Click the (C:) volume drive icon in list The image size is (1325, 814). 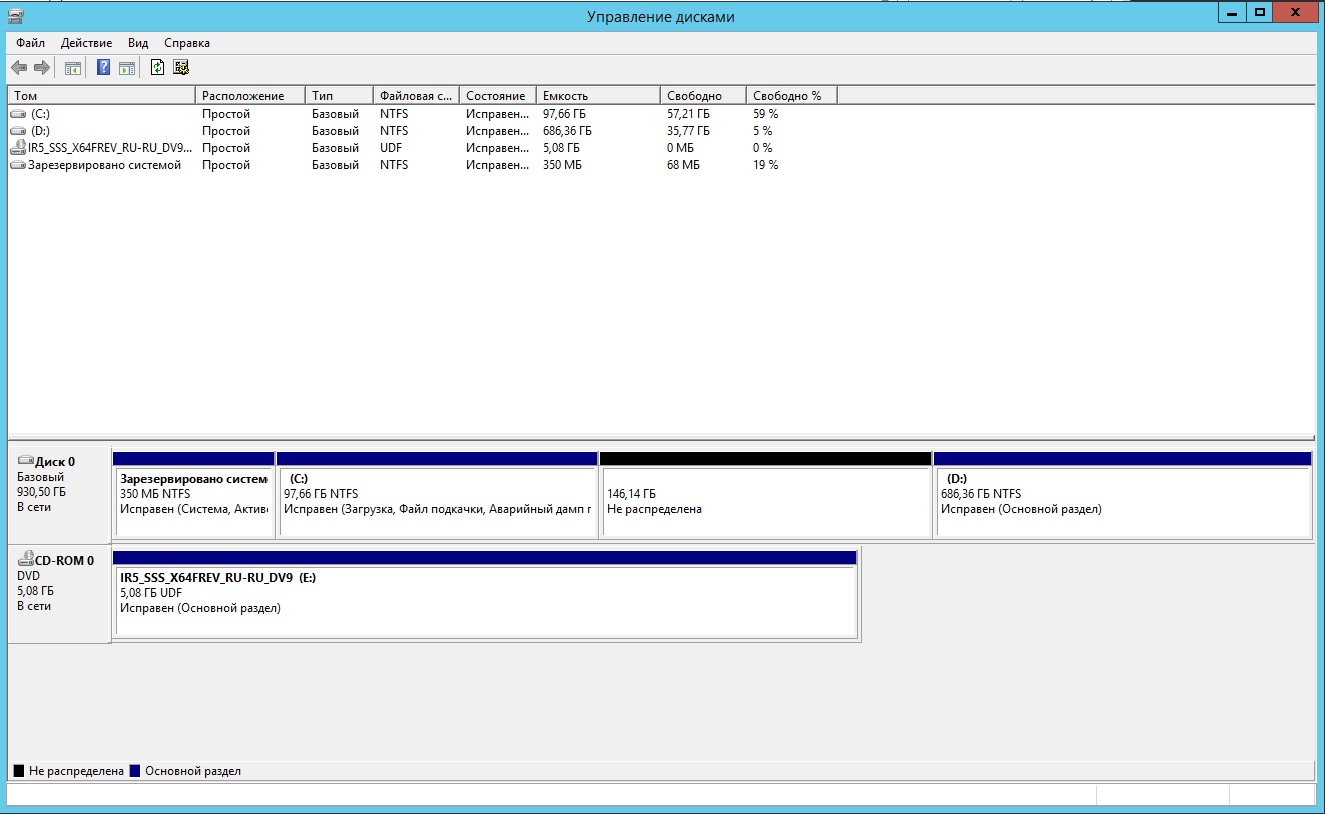coord(18,114)
